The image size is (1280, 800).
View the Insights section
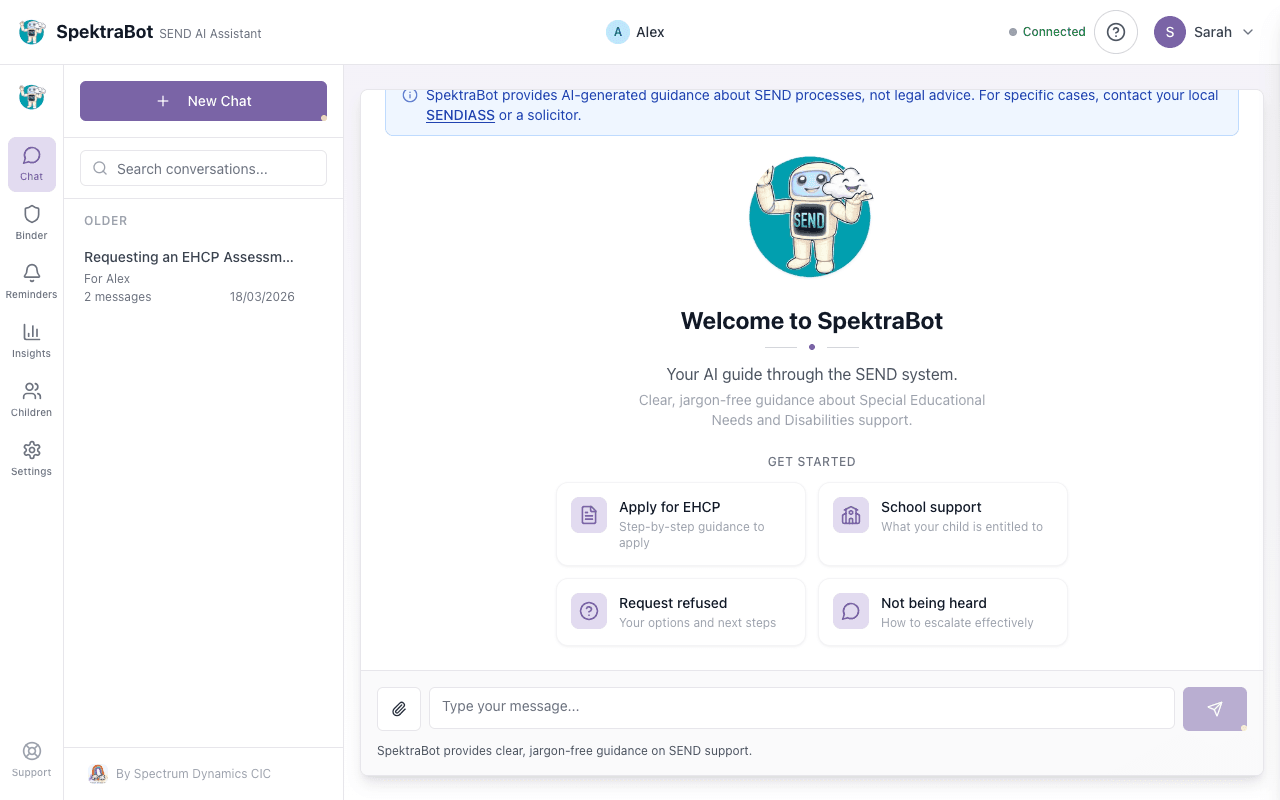pyautogui.click(x=31, y=338)
